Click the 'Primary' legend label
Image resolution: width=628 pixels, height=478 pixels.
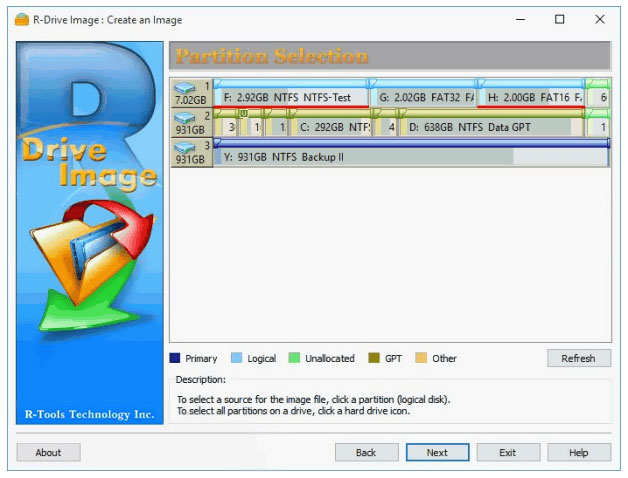click(201, 358)
